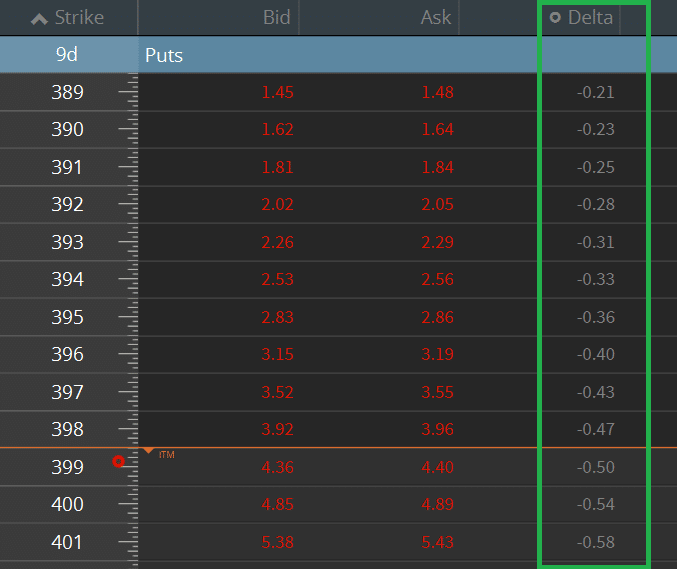Click delta value -0.36
The image size is (677, 569).
[595, 317]
